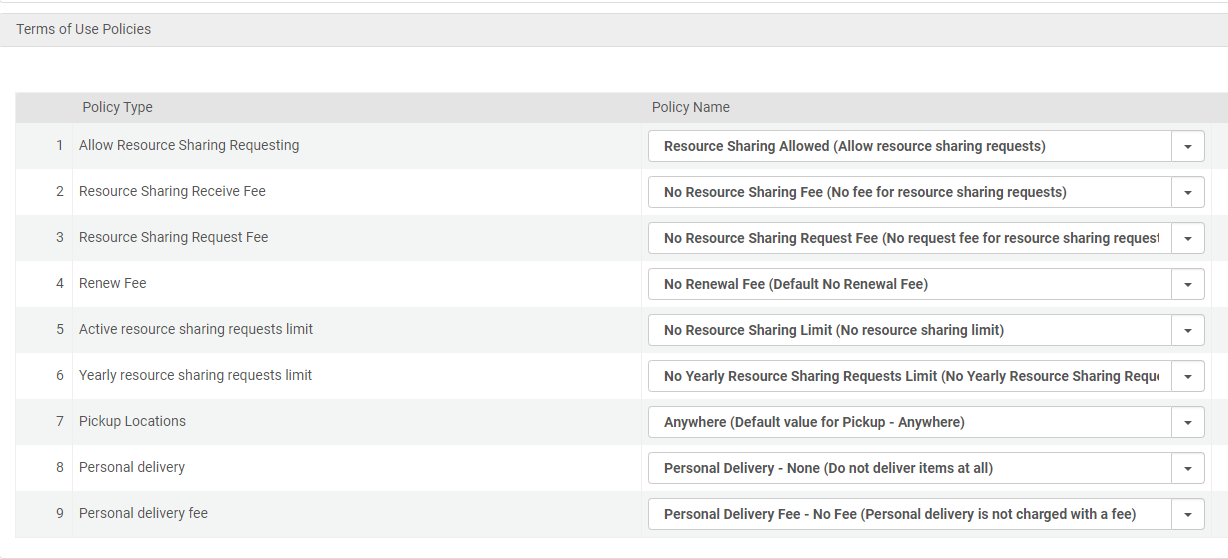Viewport: 1228px width, 559px height.
Task: Click the 'Personal Delivery Fee - No Fee' field
Action: point(908,514)
